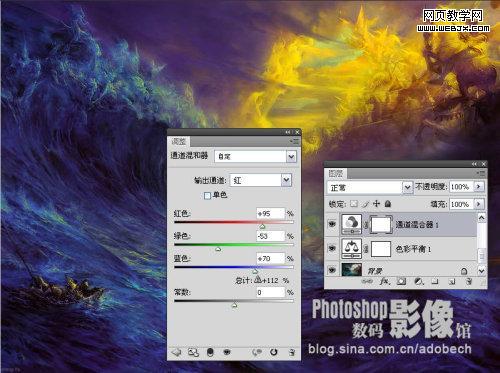
Task: Click the lock all padlock icon
Action: (x=388, y=204)
